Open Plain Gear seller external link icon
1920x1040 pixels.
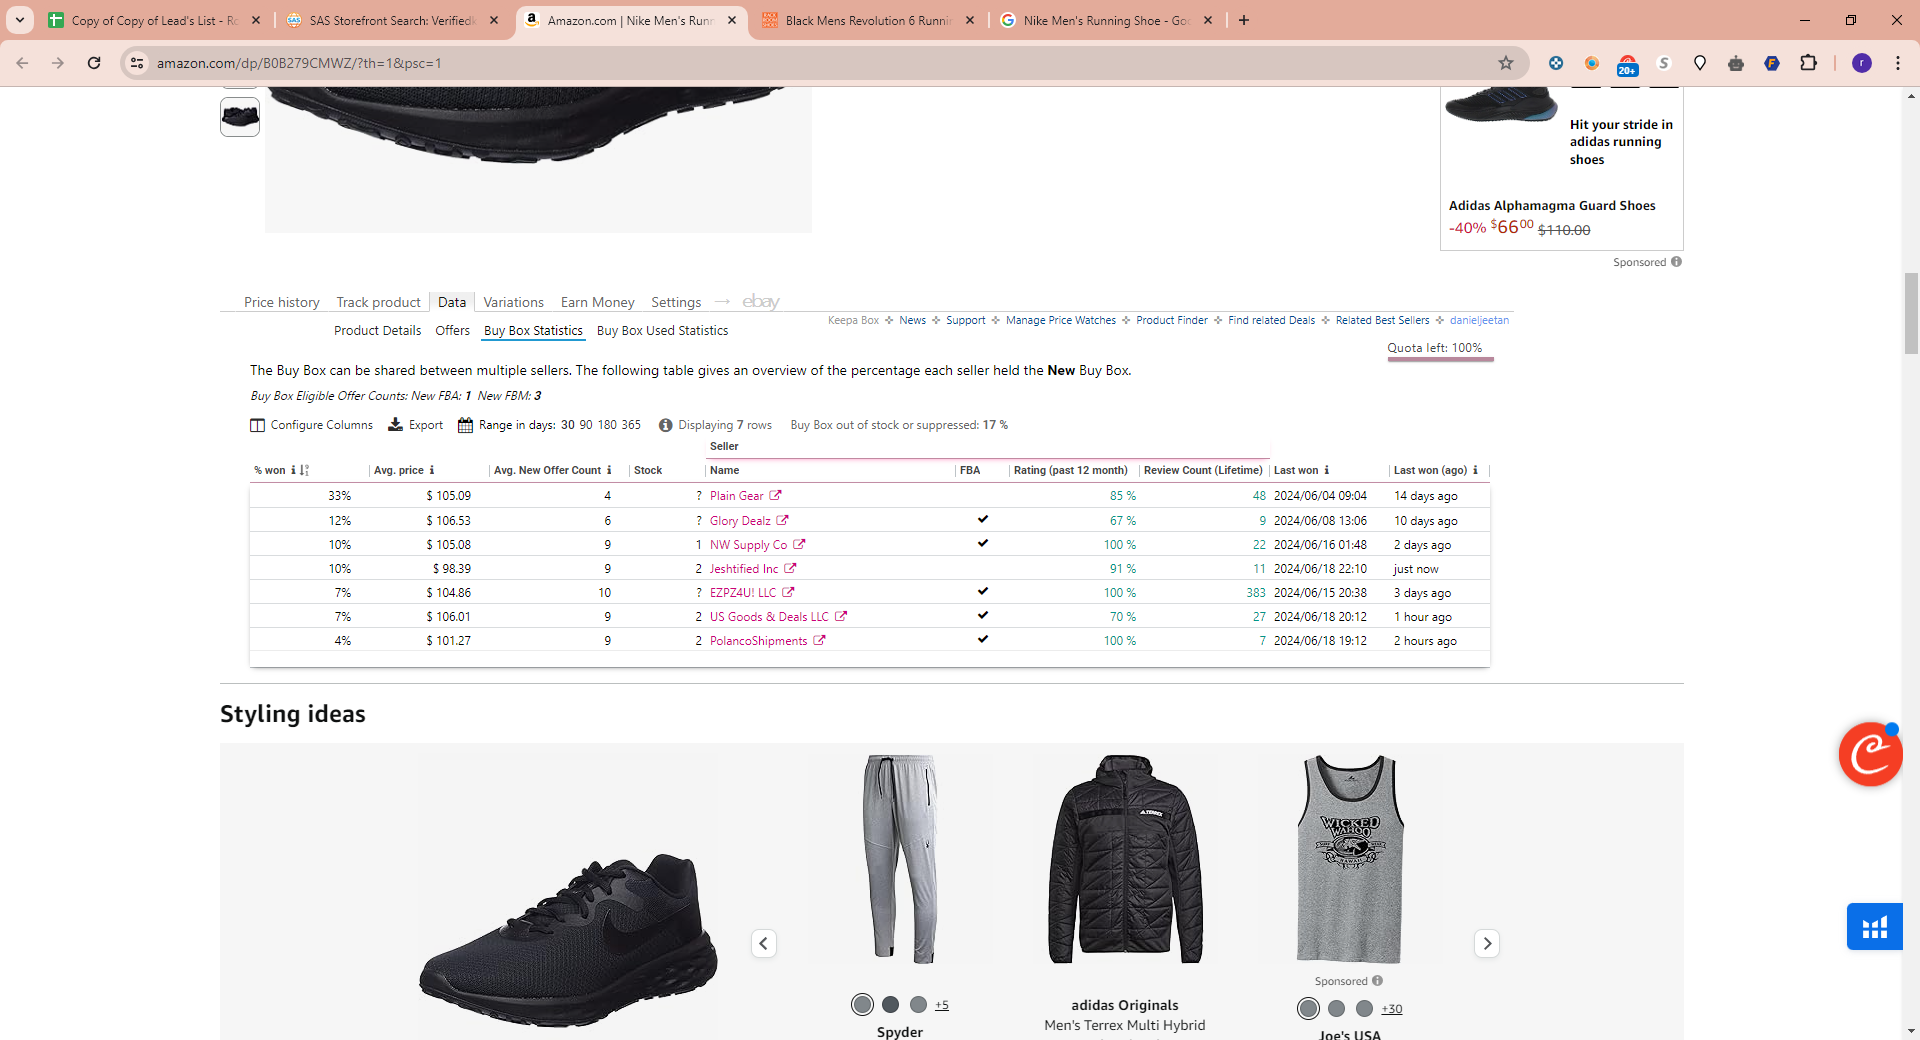click(x=775, y=495)
